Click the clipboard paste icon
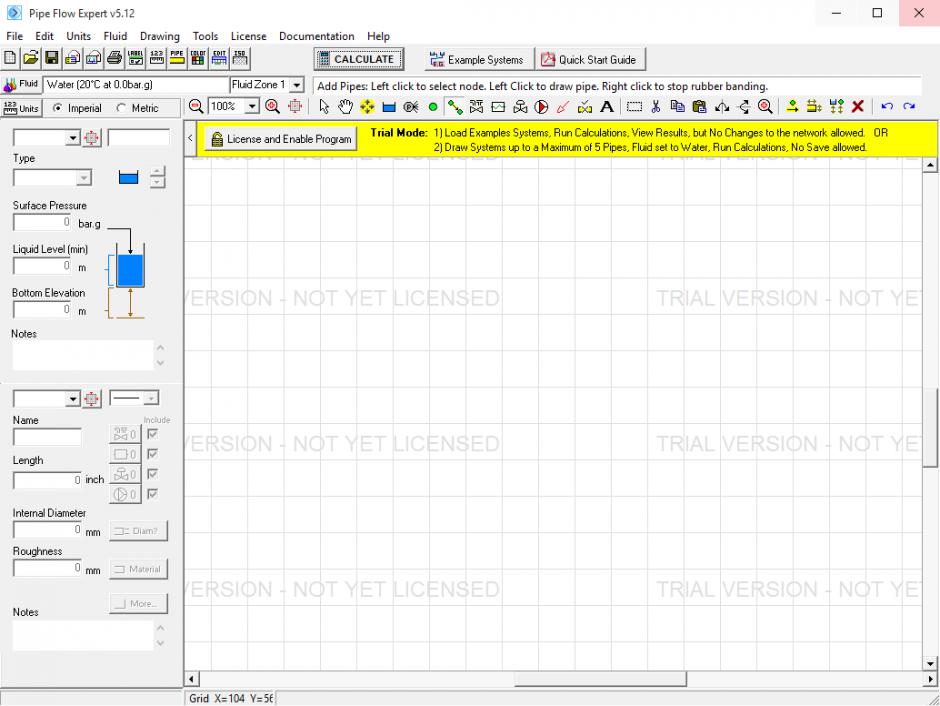The width and height of the screenshot is (940, 706). click(x=699, y=107)
